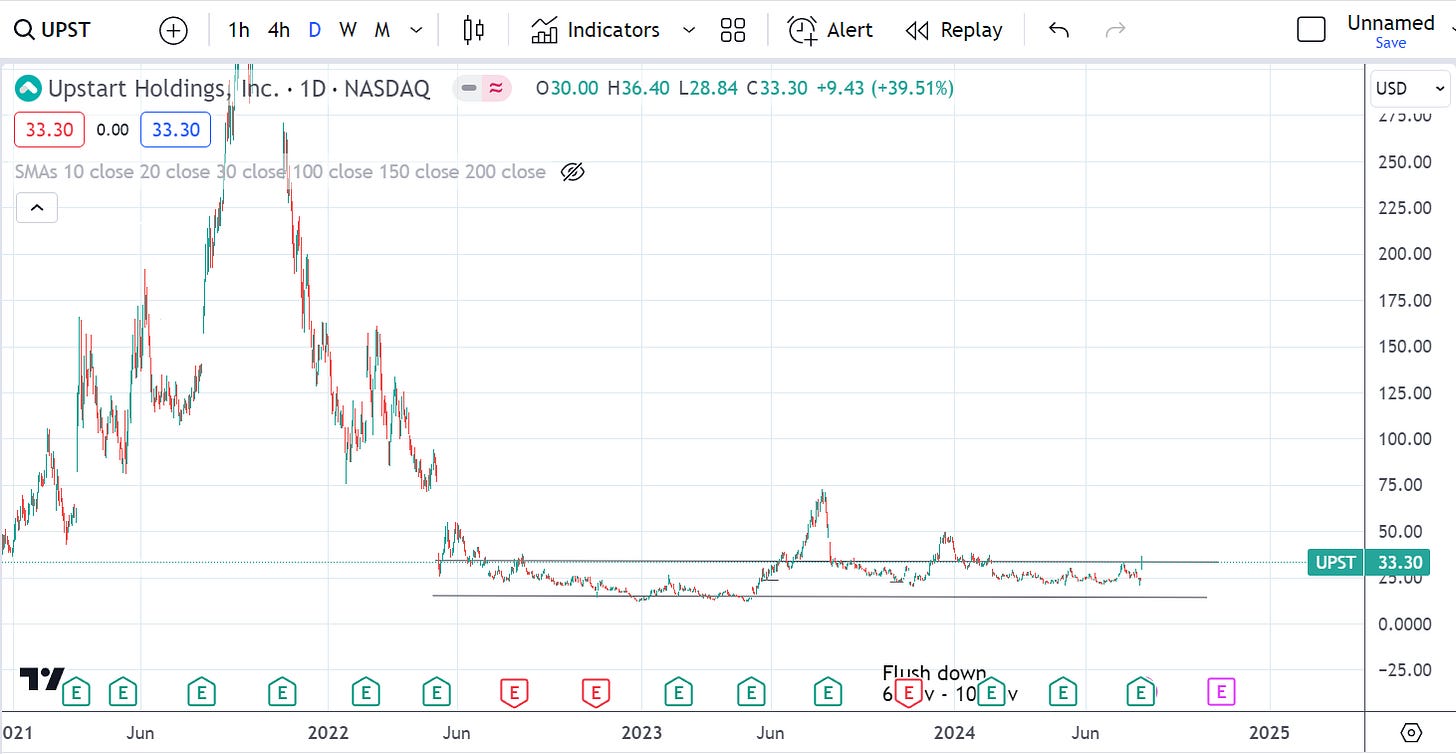Expand the timeframe interval dropdown chevron
Viewport: 1456px width, 754px height.
coord(417,30)
